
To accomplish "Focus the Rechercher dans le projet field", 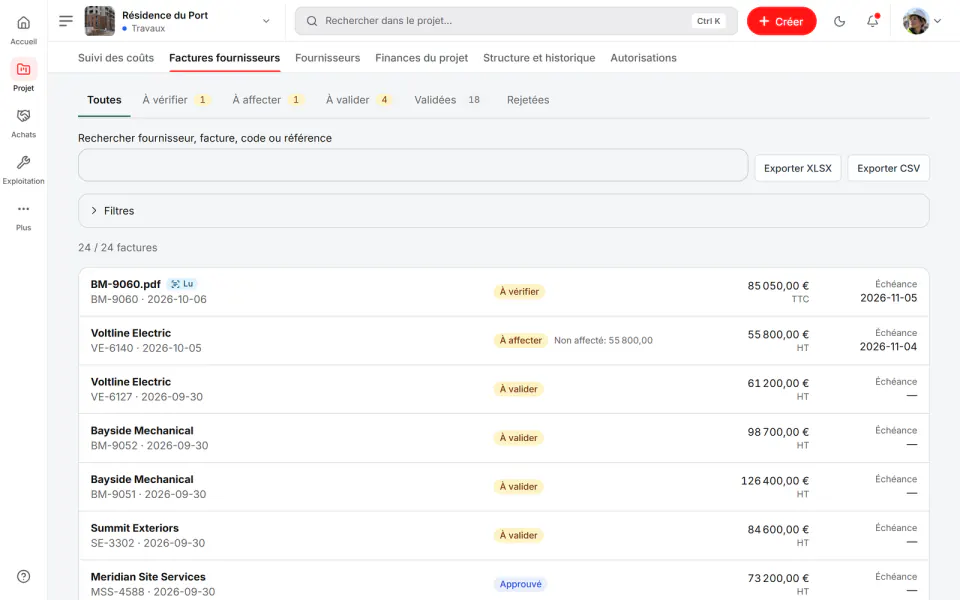I will coord(516,21).
